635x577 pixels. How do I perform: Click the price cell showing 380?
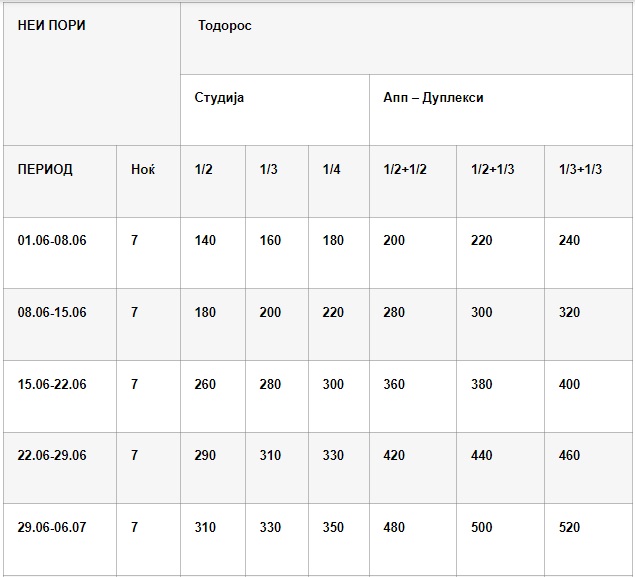482,385
